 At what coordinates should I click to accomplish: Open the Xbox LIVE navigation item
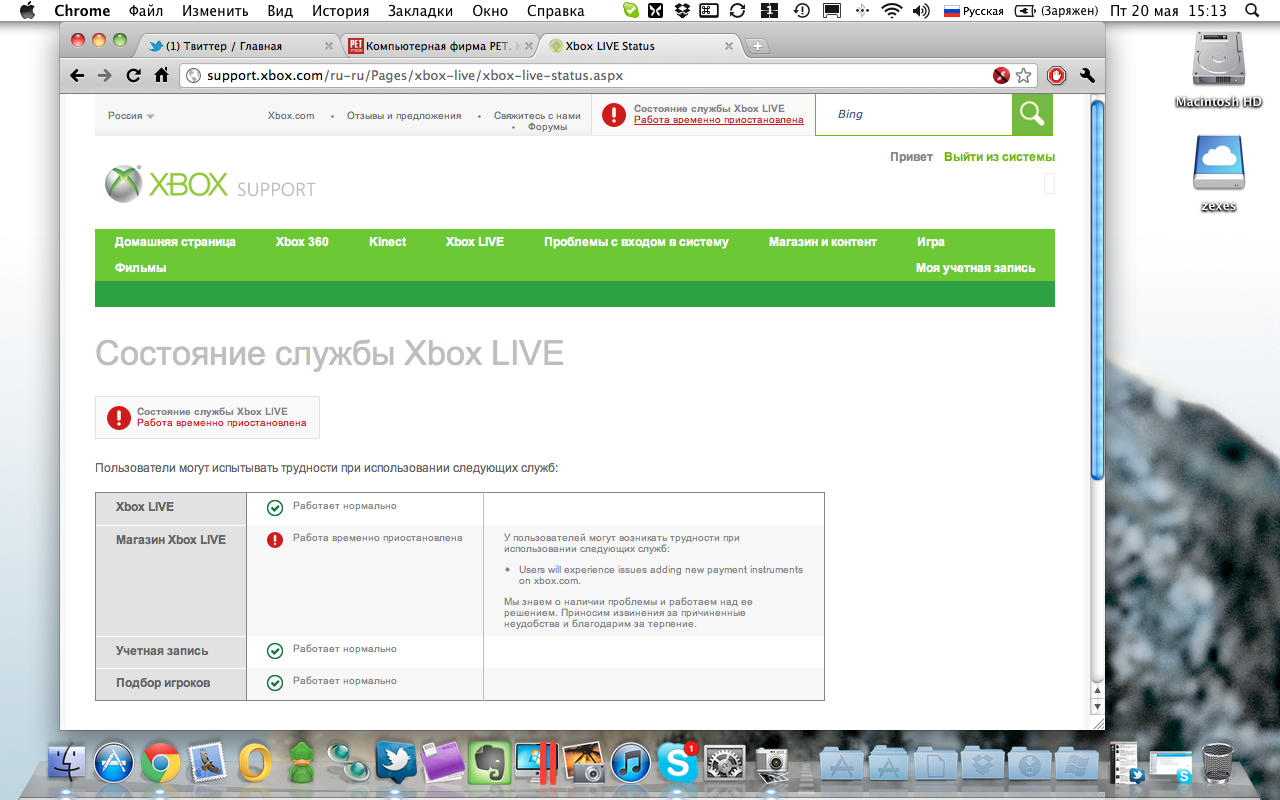click(x=474, y=242)
